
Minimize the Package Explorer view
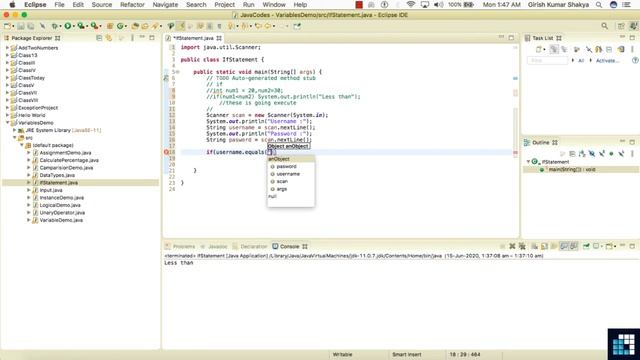click(142, 38)
